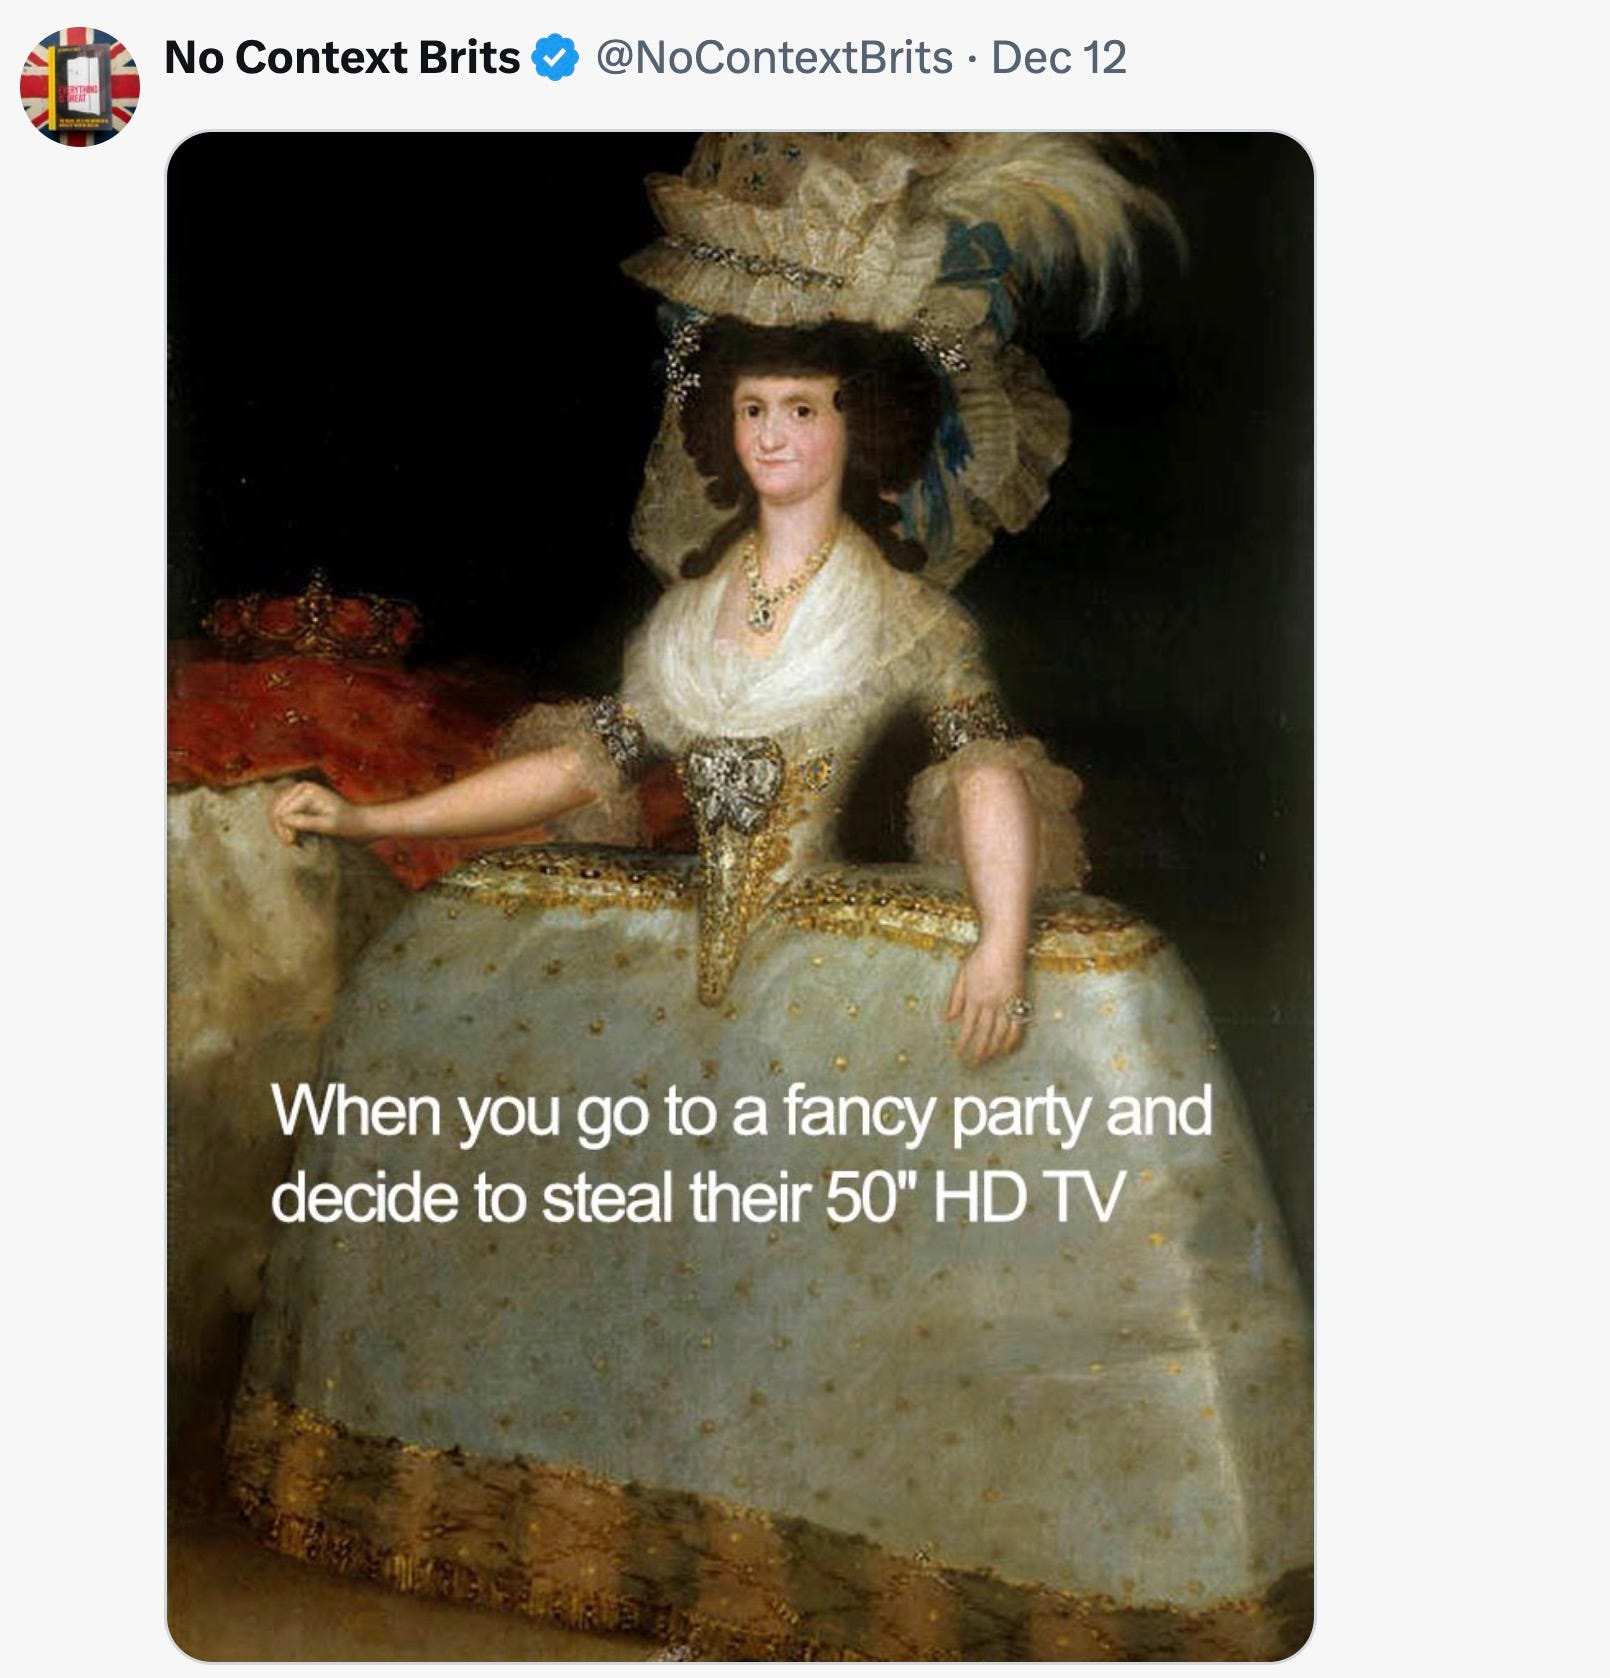Open the No Context Brits display name
1610x1678 pixels.
coord(342,57)
